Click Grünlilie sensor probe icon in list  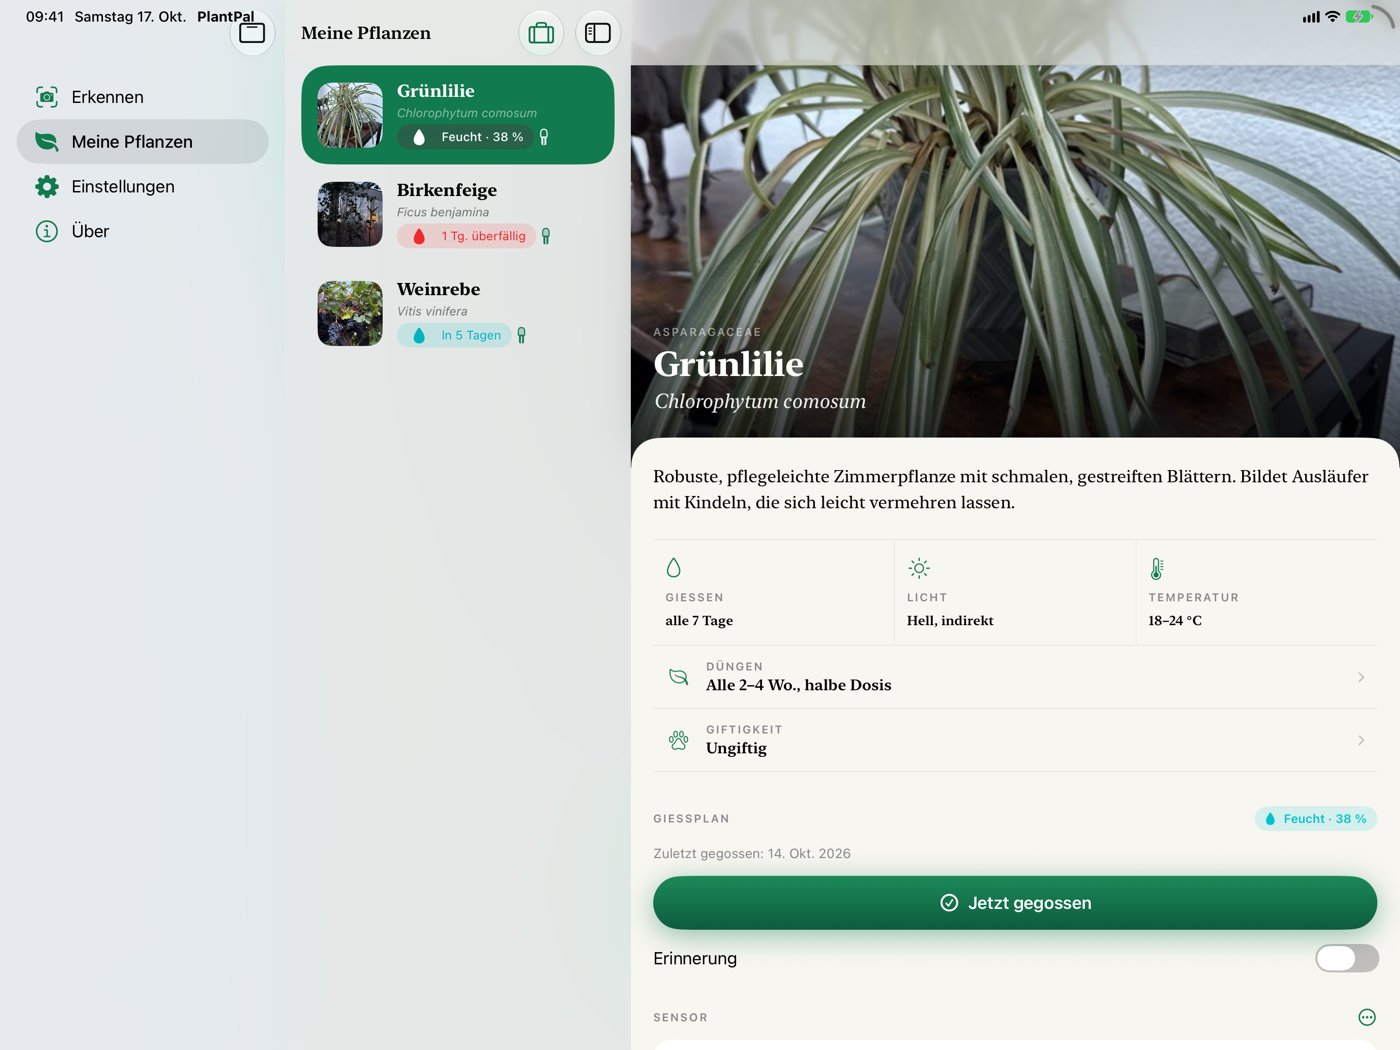(544, 137)
